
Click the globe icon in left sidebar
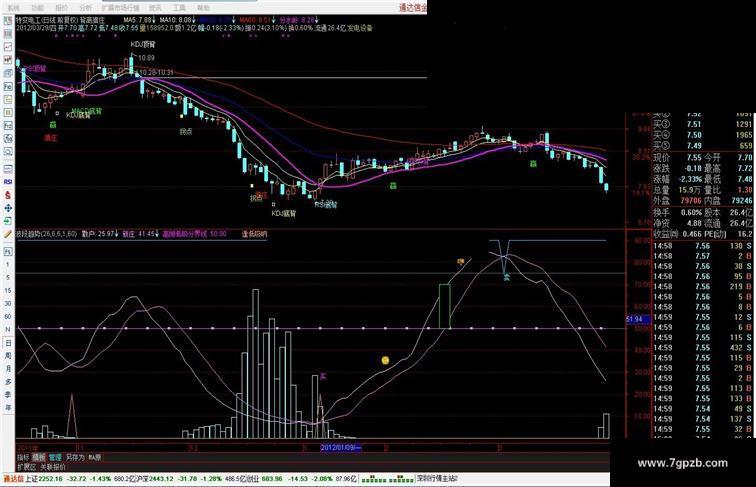coord(8,138)
